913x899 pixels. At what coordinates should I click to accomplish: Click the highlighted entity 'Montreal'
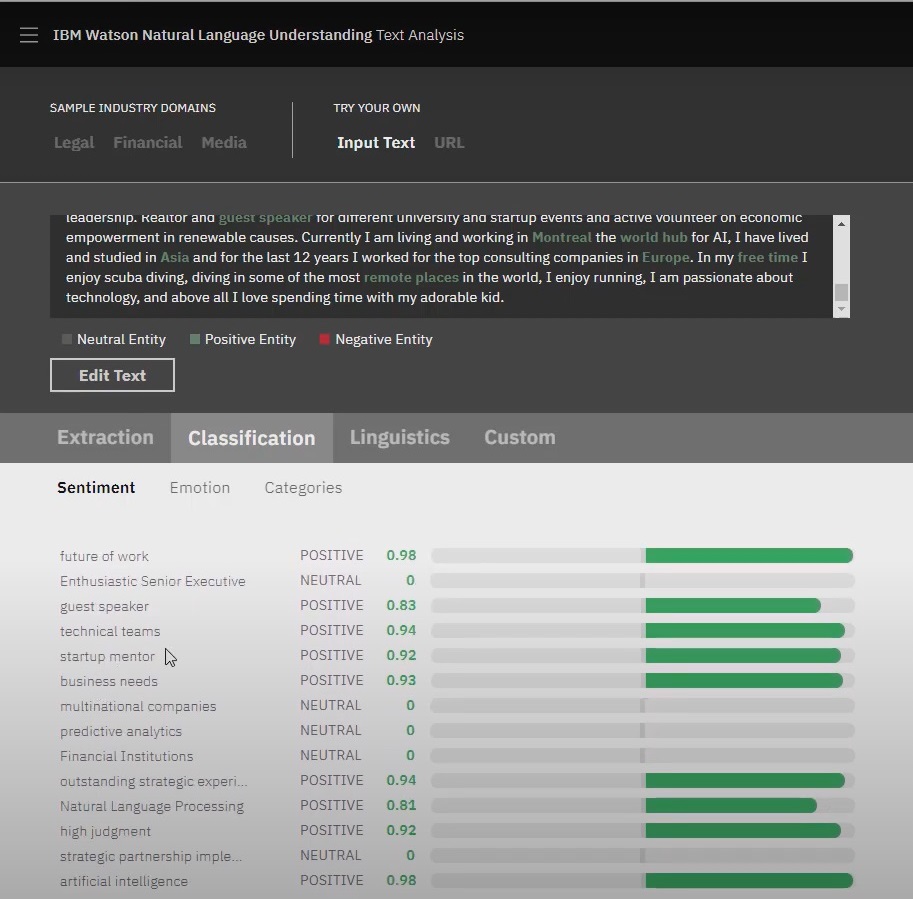coord(562,237)
